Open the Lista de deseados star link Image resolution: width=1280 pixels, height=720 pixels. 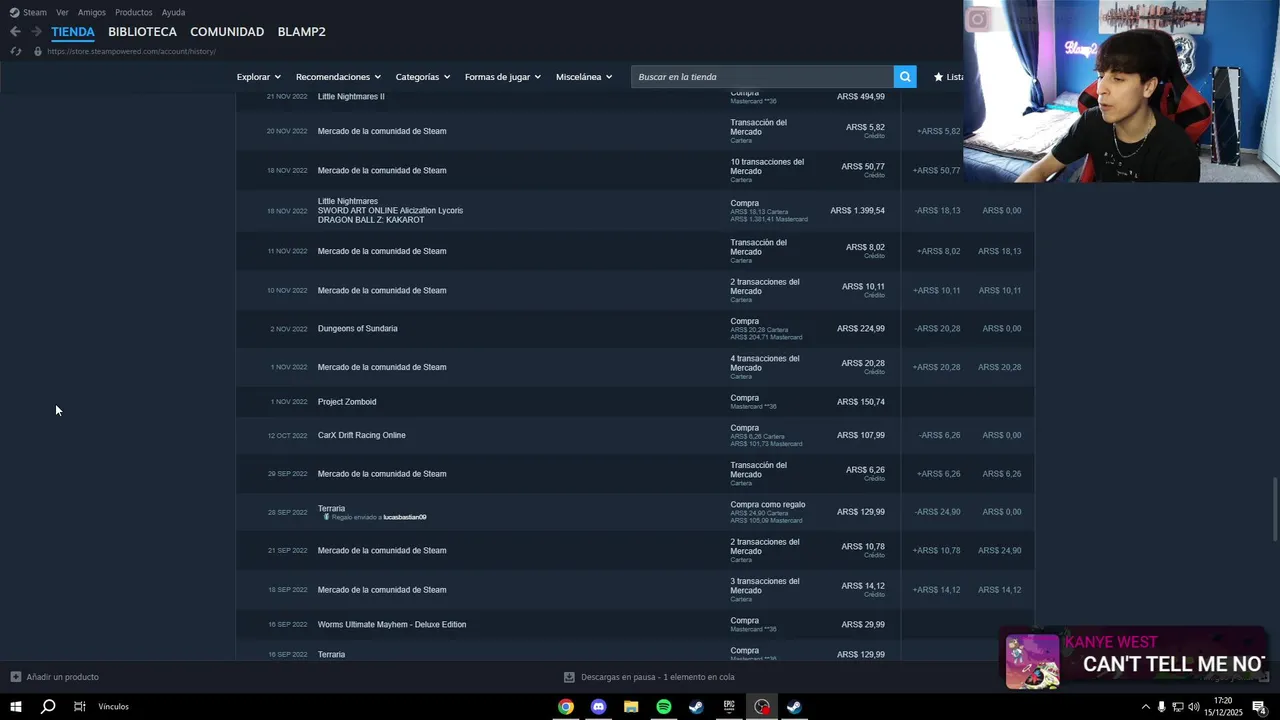(948, 77)
